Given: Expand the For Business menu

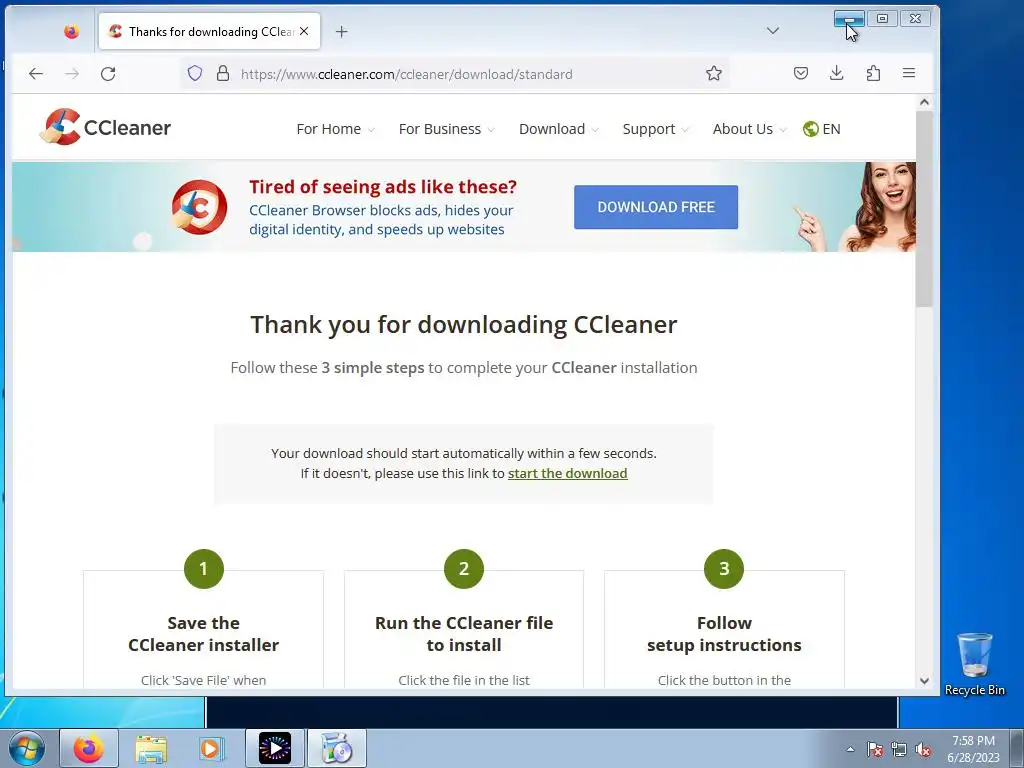Looking at the screenshot, I should [x=447, y=129].
